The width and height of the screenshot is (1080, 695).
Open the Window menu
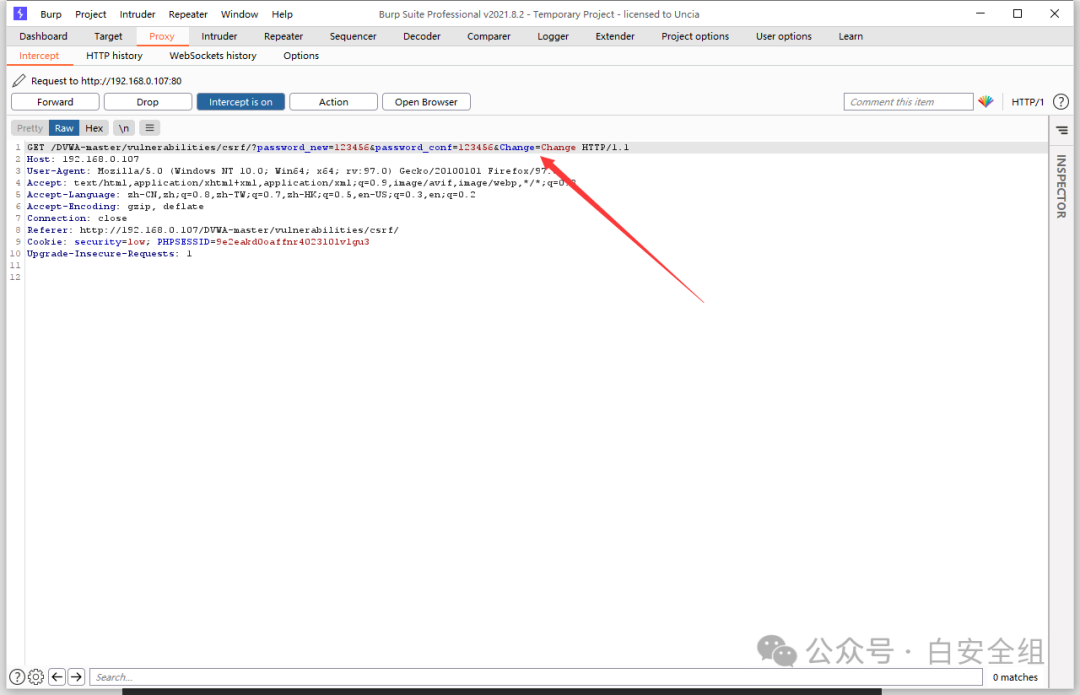tap(239, 14)
